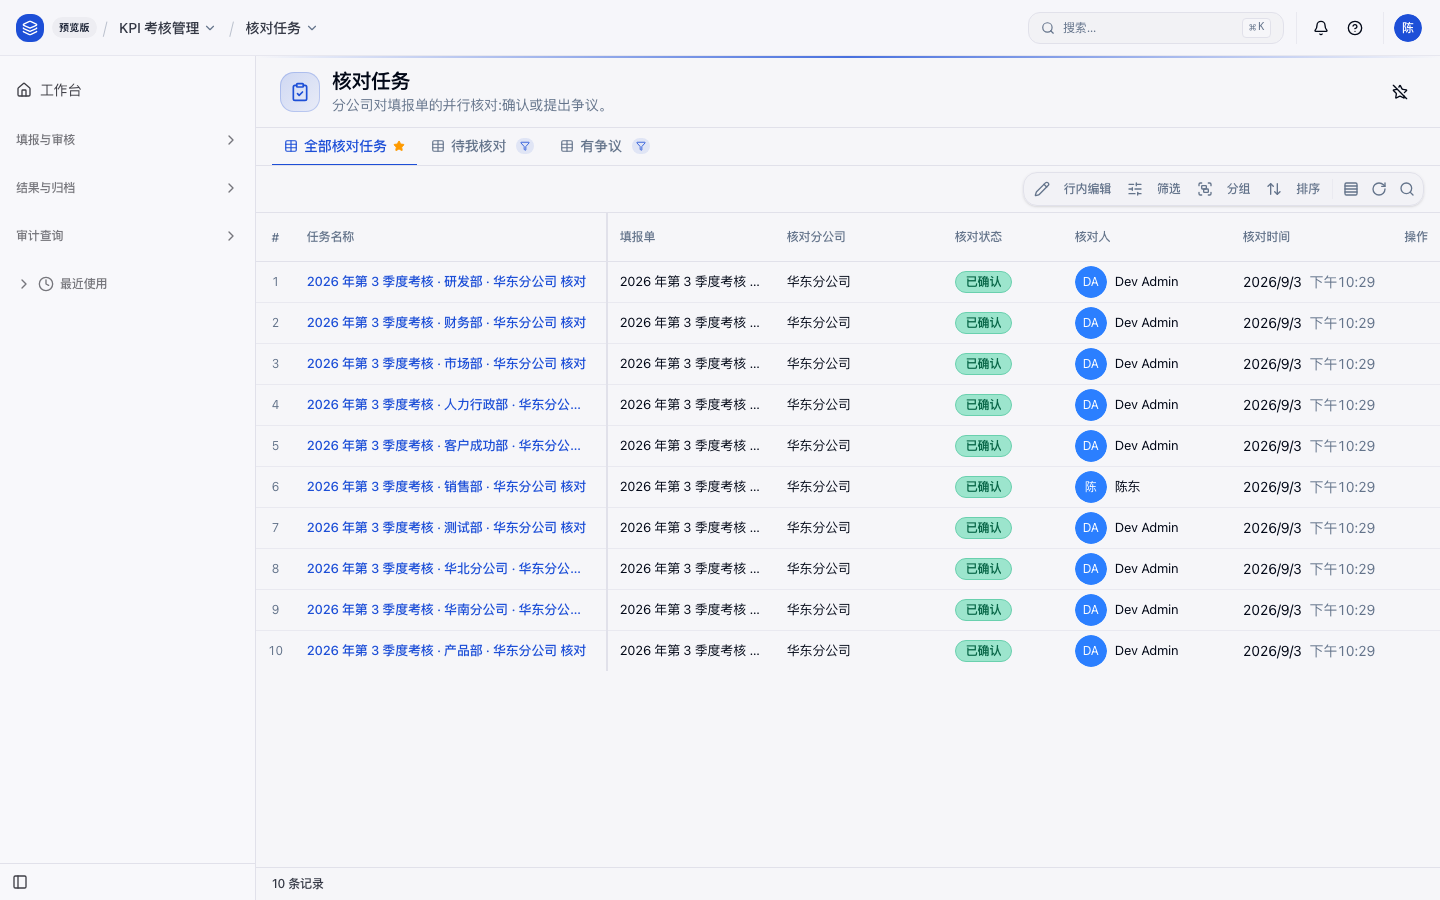Open the 筛选 filter panel
Image resolution: width=1440 pixels, height=900 pixels.
point(1155,189)
